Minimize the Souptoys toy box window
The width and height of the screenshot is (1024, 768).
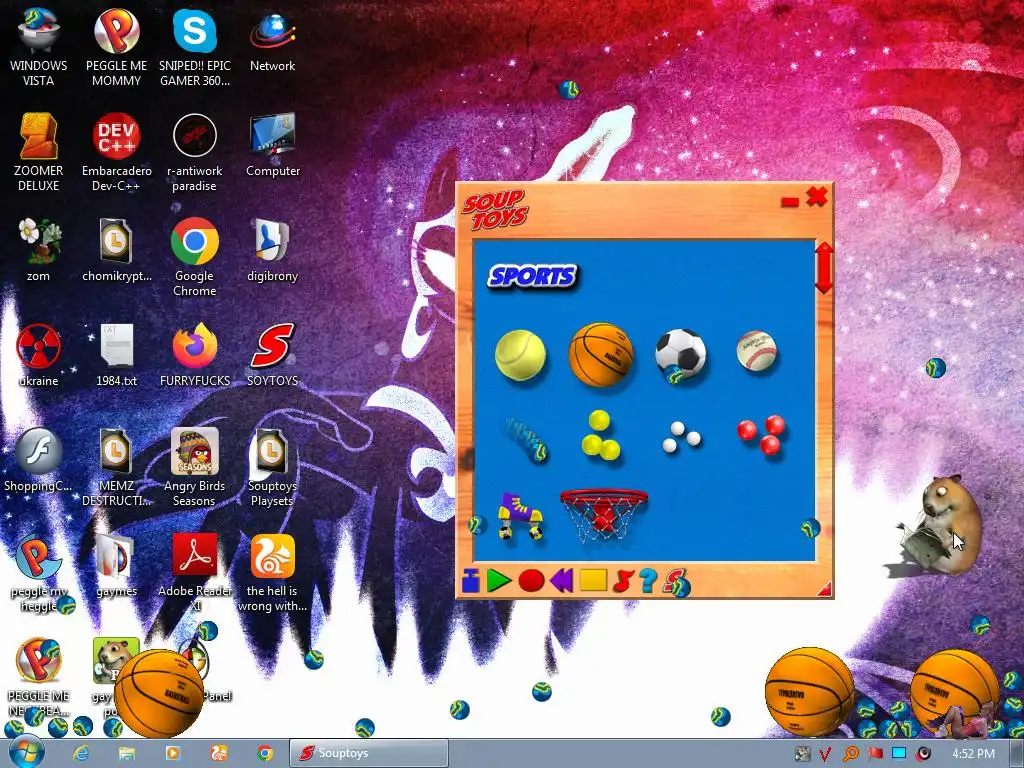pyautogui.click(x=790, y=201)
